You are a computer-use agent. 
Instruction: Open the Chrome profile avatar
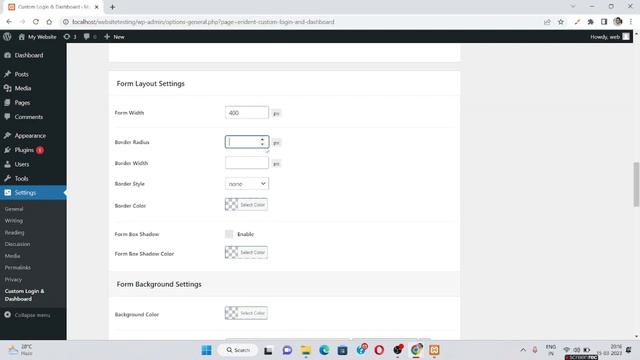618,22
